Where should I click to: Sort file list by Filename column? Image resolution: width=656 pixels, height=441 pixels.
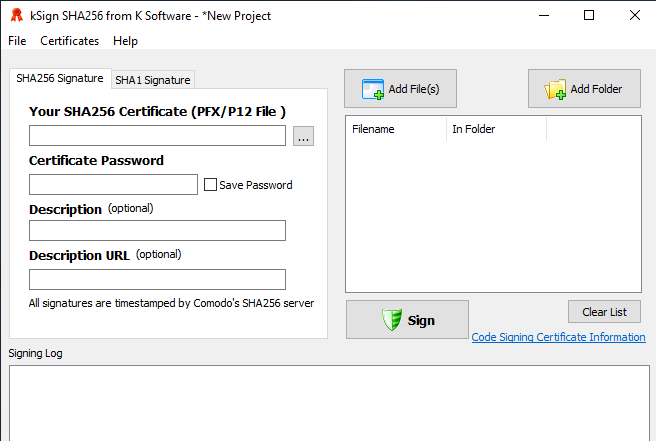(x=395, y=129)
